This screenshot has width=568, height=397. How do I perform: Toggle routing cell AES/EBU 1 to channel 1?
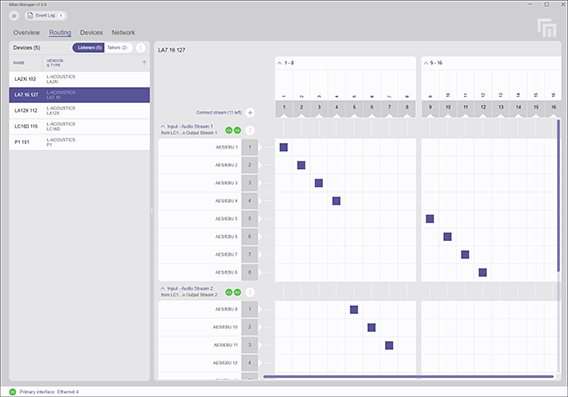284,147
